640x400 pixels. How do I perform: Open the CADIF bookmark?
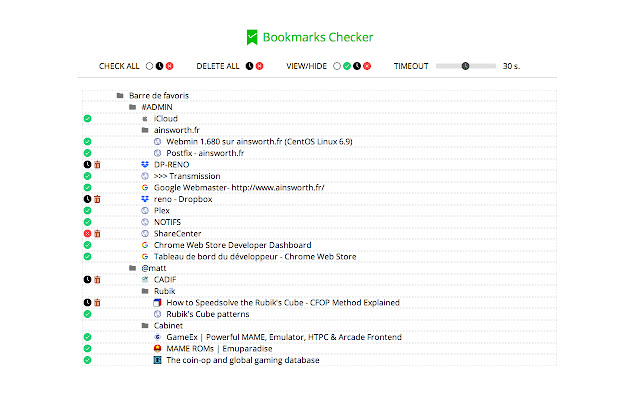[x=165, y=280]
